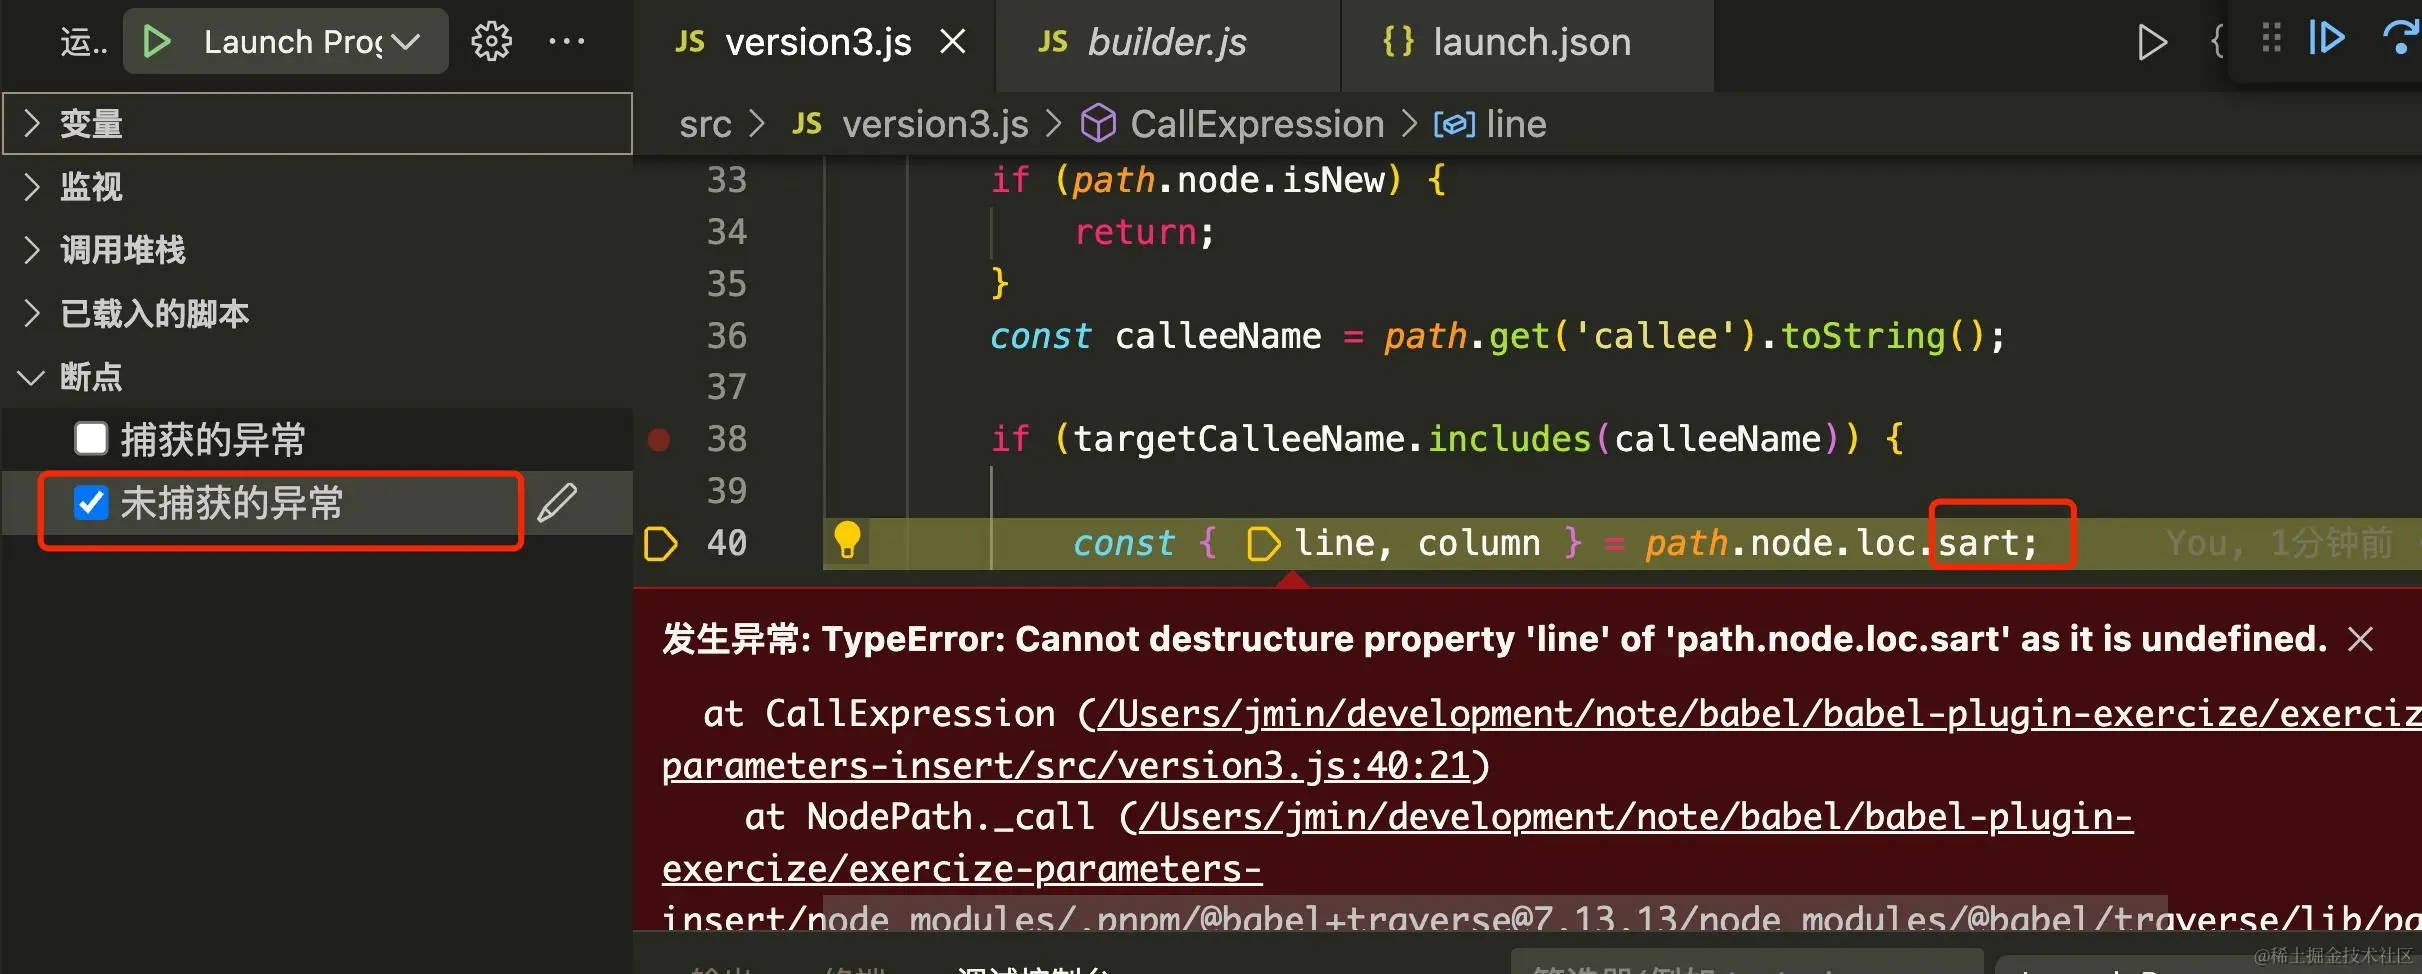This screenshot has height=974, width=2422.
Task: Expand the 调用堆栈 section
Action: pos(317,250)
